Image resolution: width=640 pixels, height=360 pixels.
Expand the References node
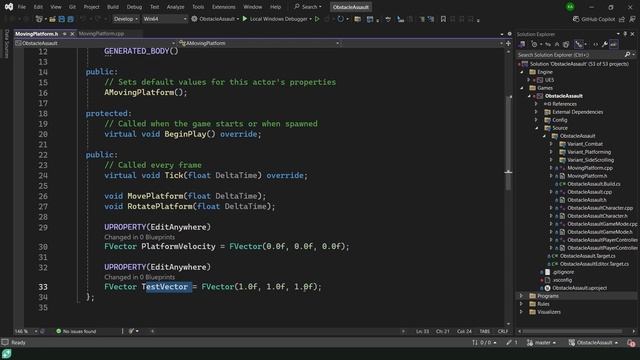536,104
